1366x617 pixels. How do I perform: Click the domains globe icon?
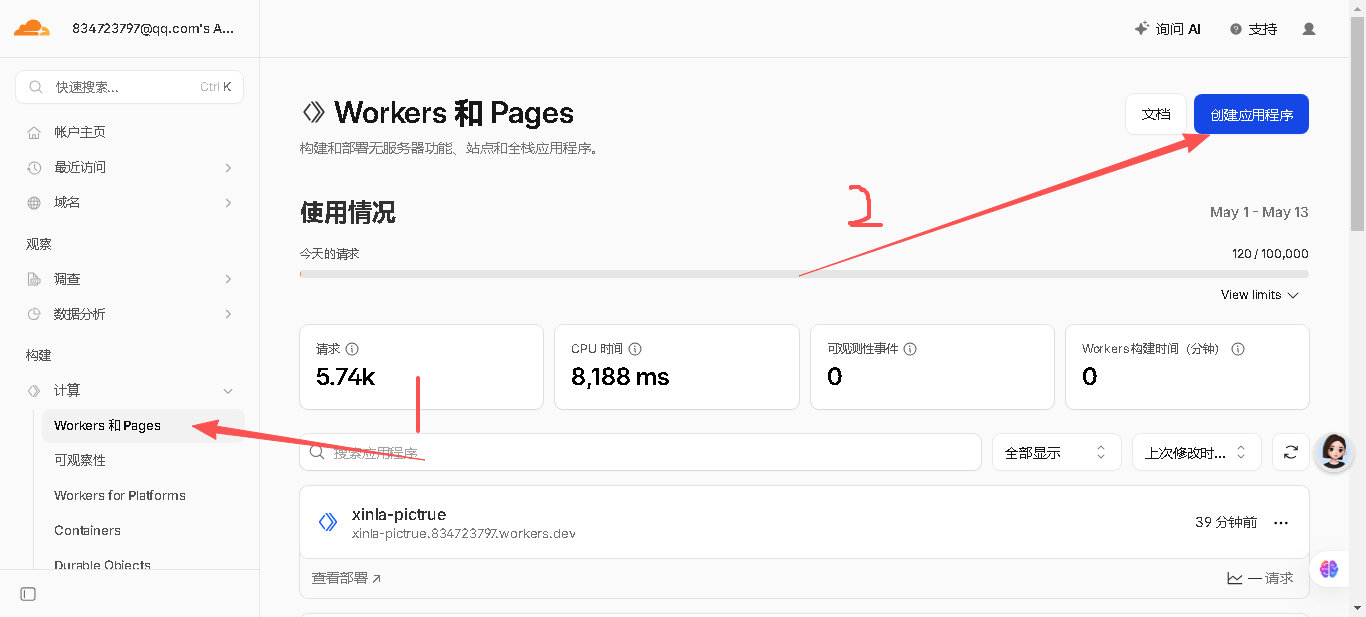pos(34,202)
